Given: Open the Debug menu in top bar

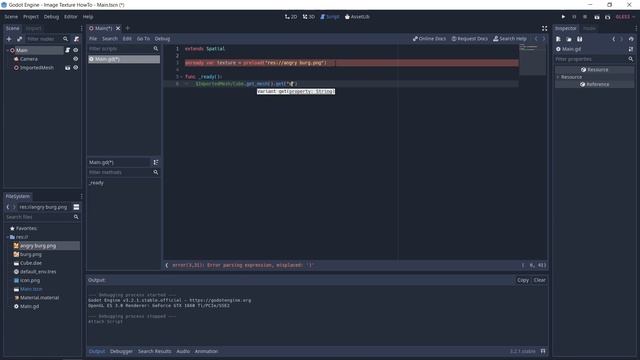Looking at the screenshot, I should pos(51,17).
